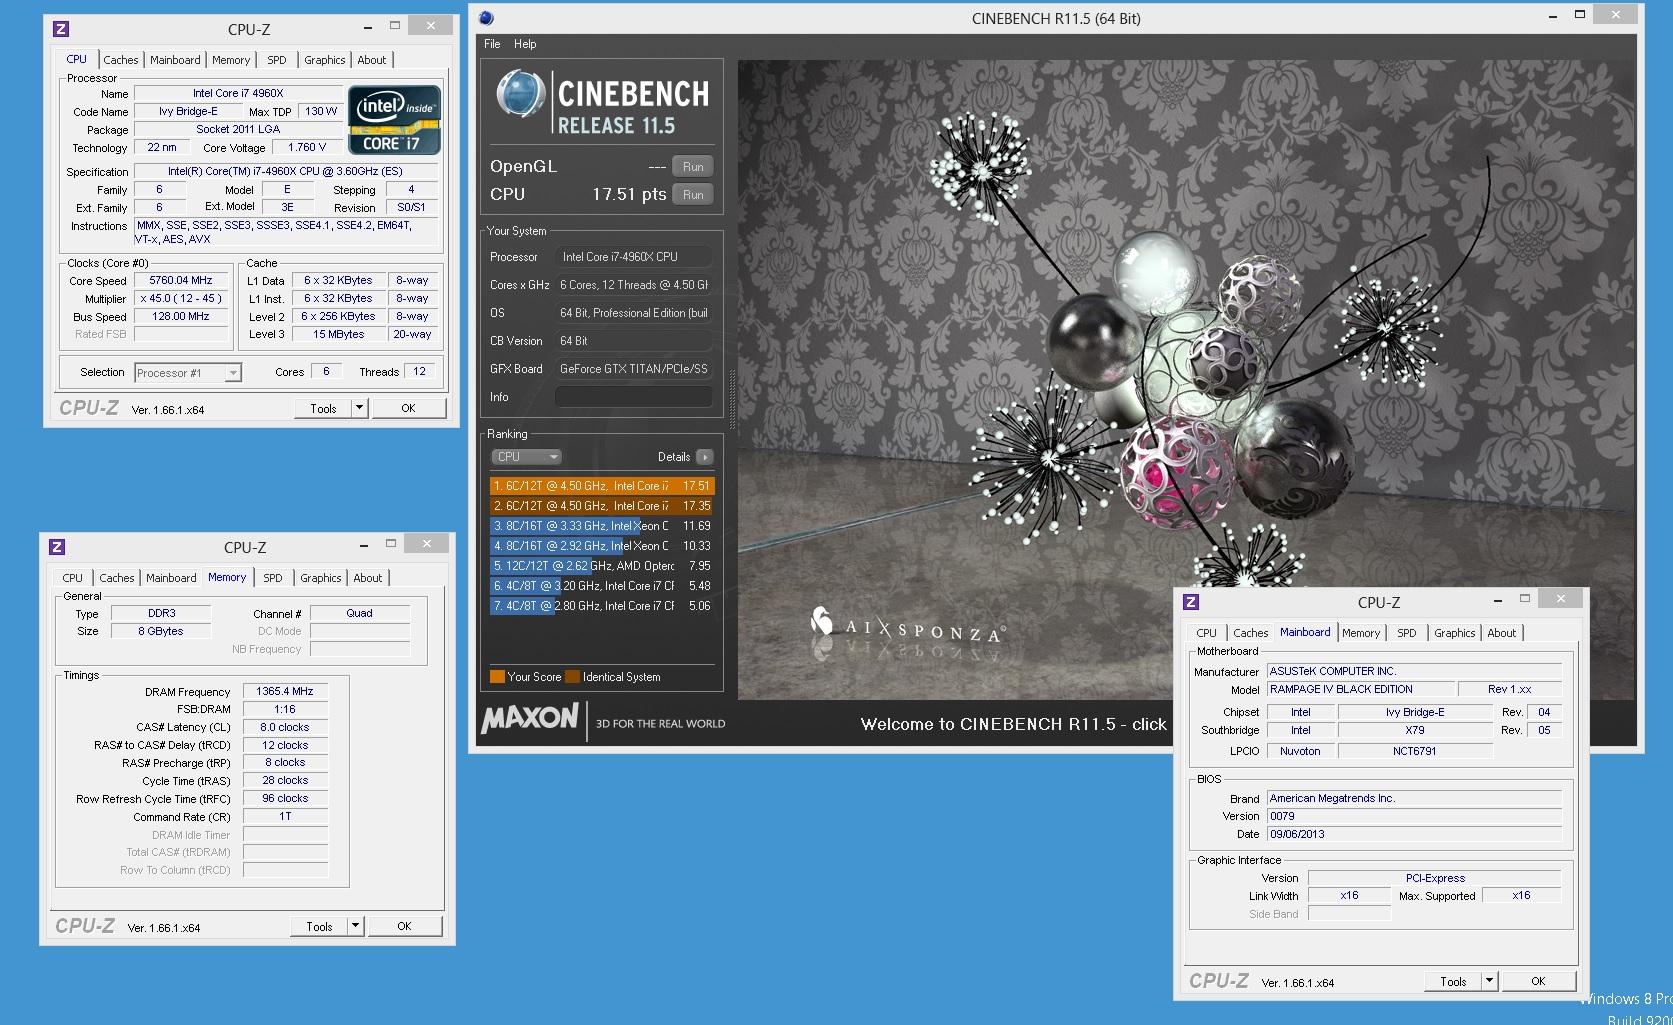The width and height of the screenshot is (1673, 1025).
Task: Click the Bus Speed value 128.00 MHz
Action: (181, 316)
